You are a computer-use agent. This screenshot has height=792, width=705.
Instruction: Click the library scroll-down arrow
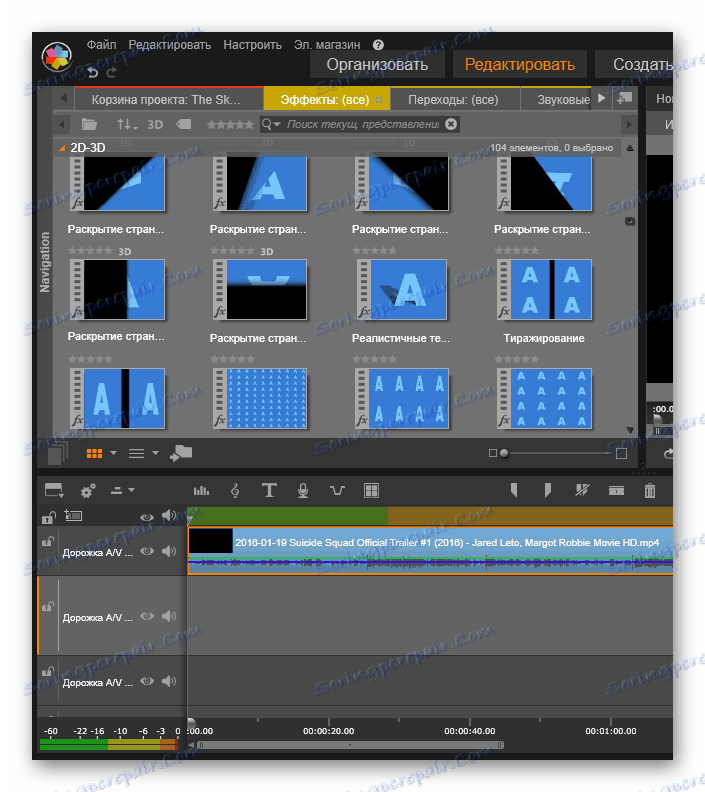click(x=630, y=430)
